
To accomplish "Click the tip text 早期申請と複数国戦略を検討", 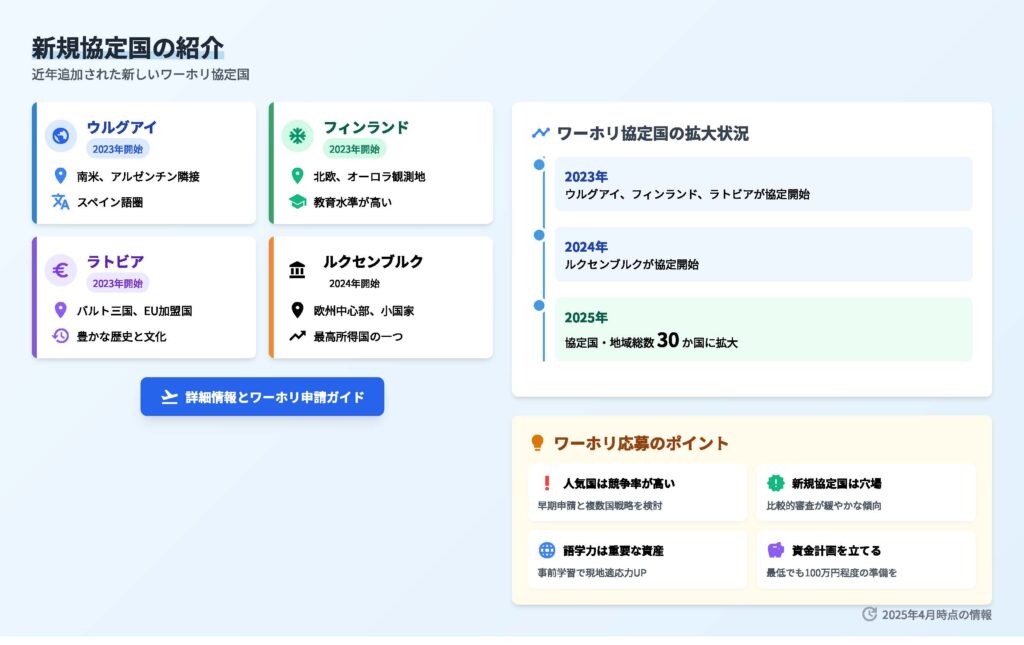I will coord(600,505).
